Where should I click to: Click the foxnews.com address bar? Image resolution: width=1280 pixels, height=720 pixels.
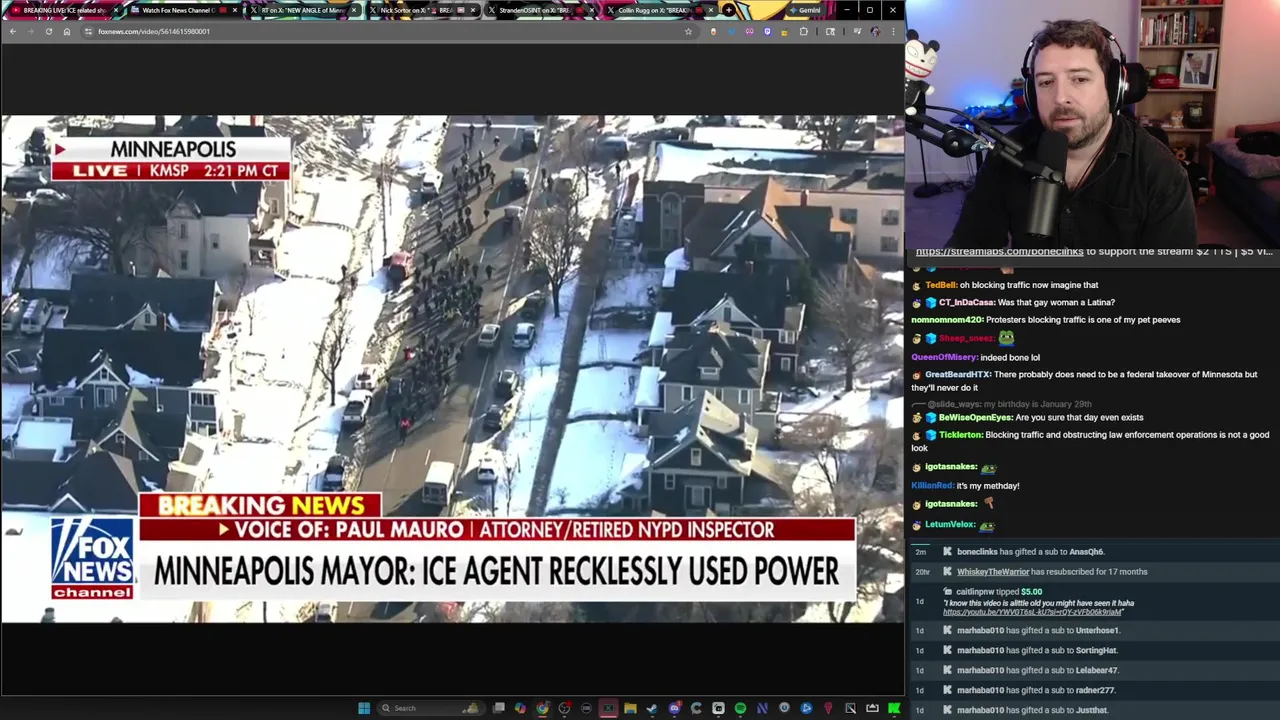[x=388, y=31]
